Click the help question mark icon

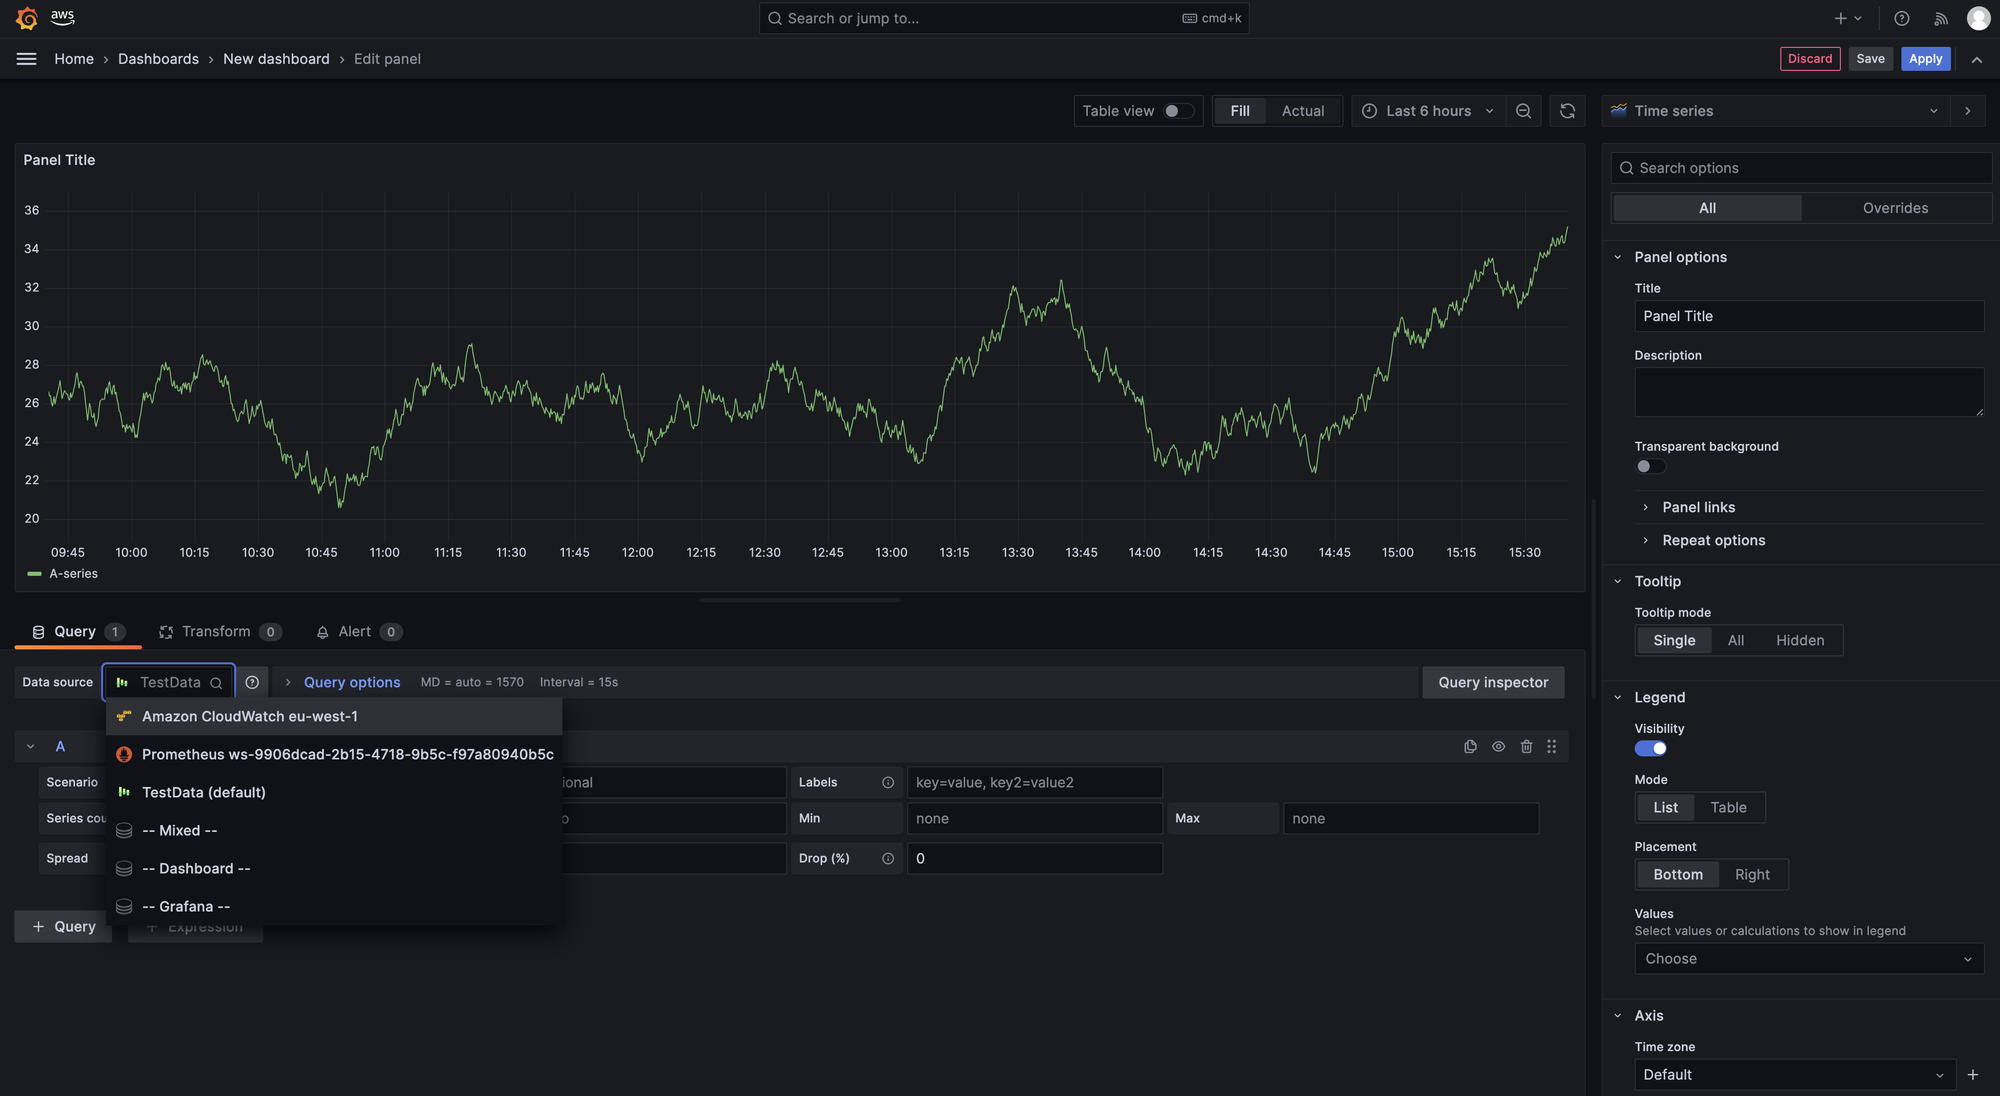1902,19
